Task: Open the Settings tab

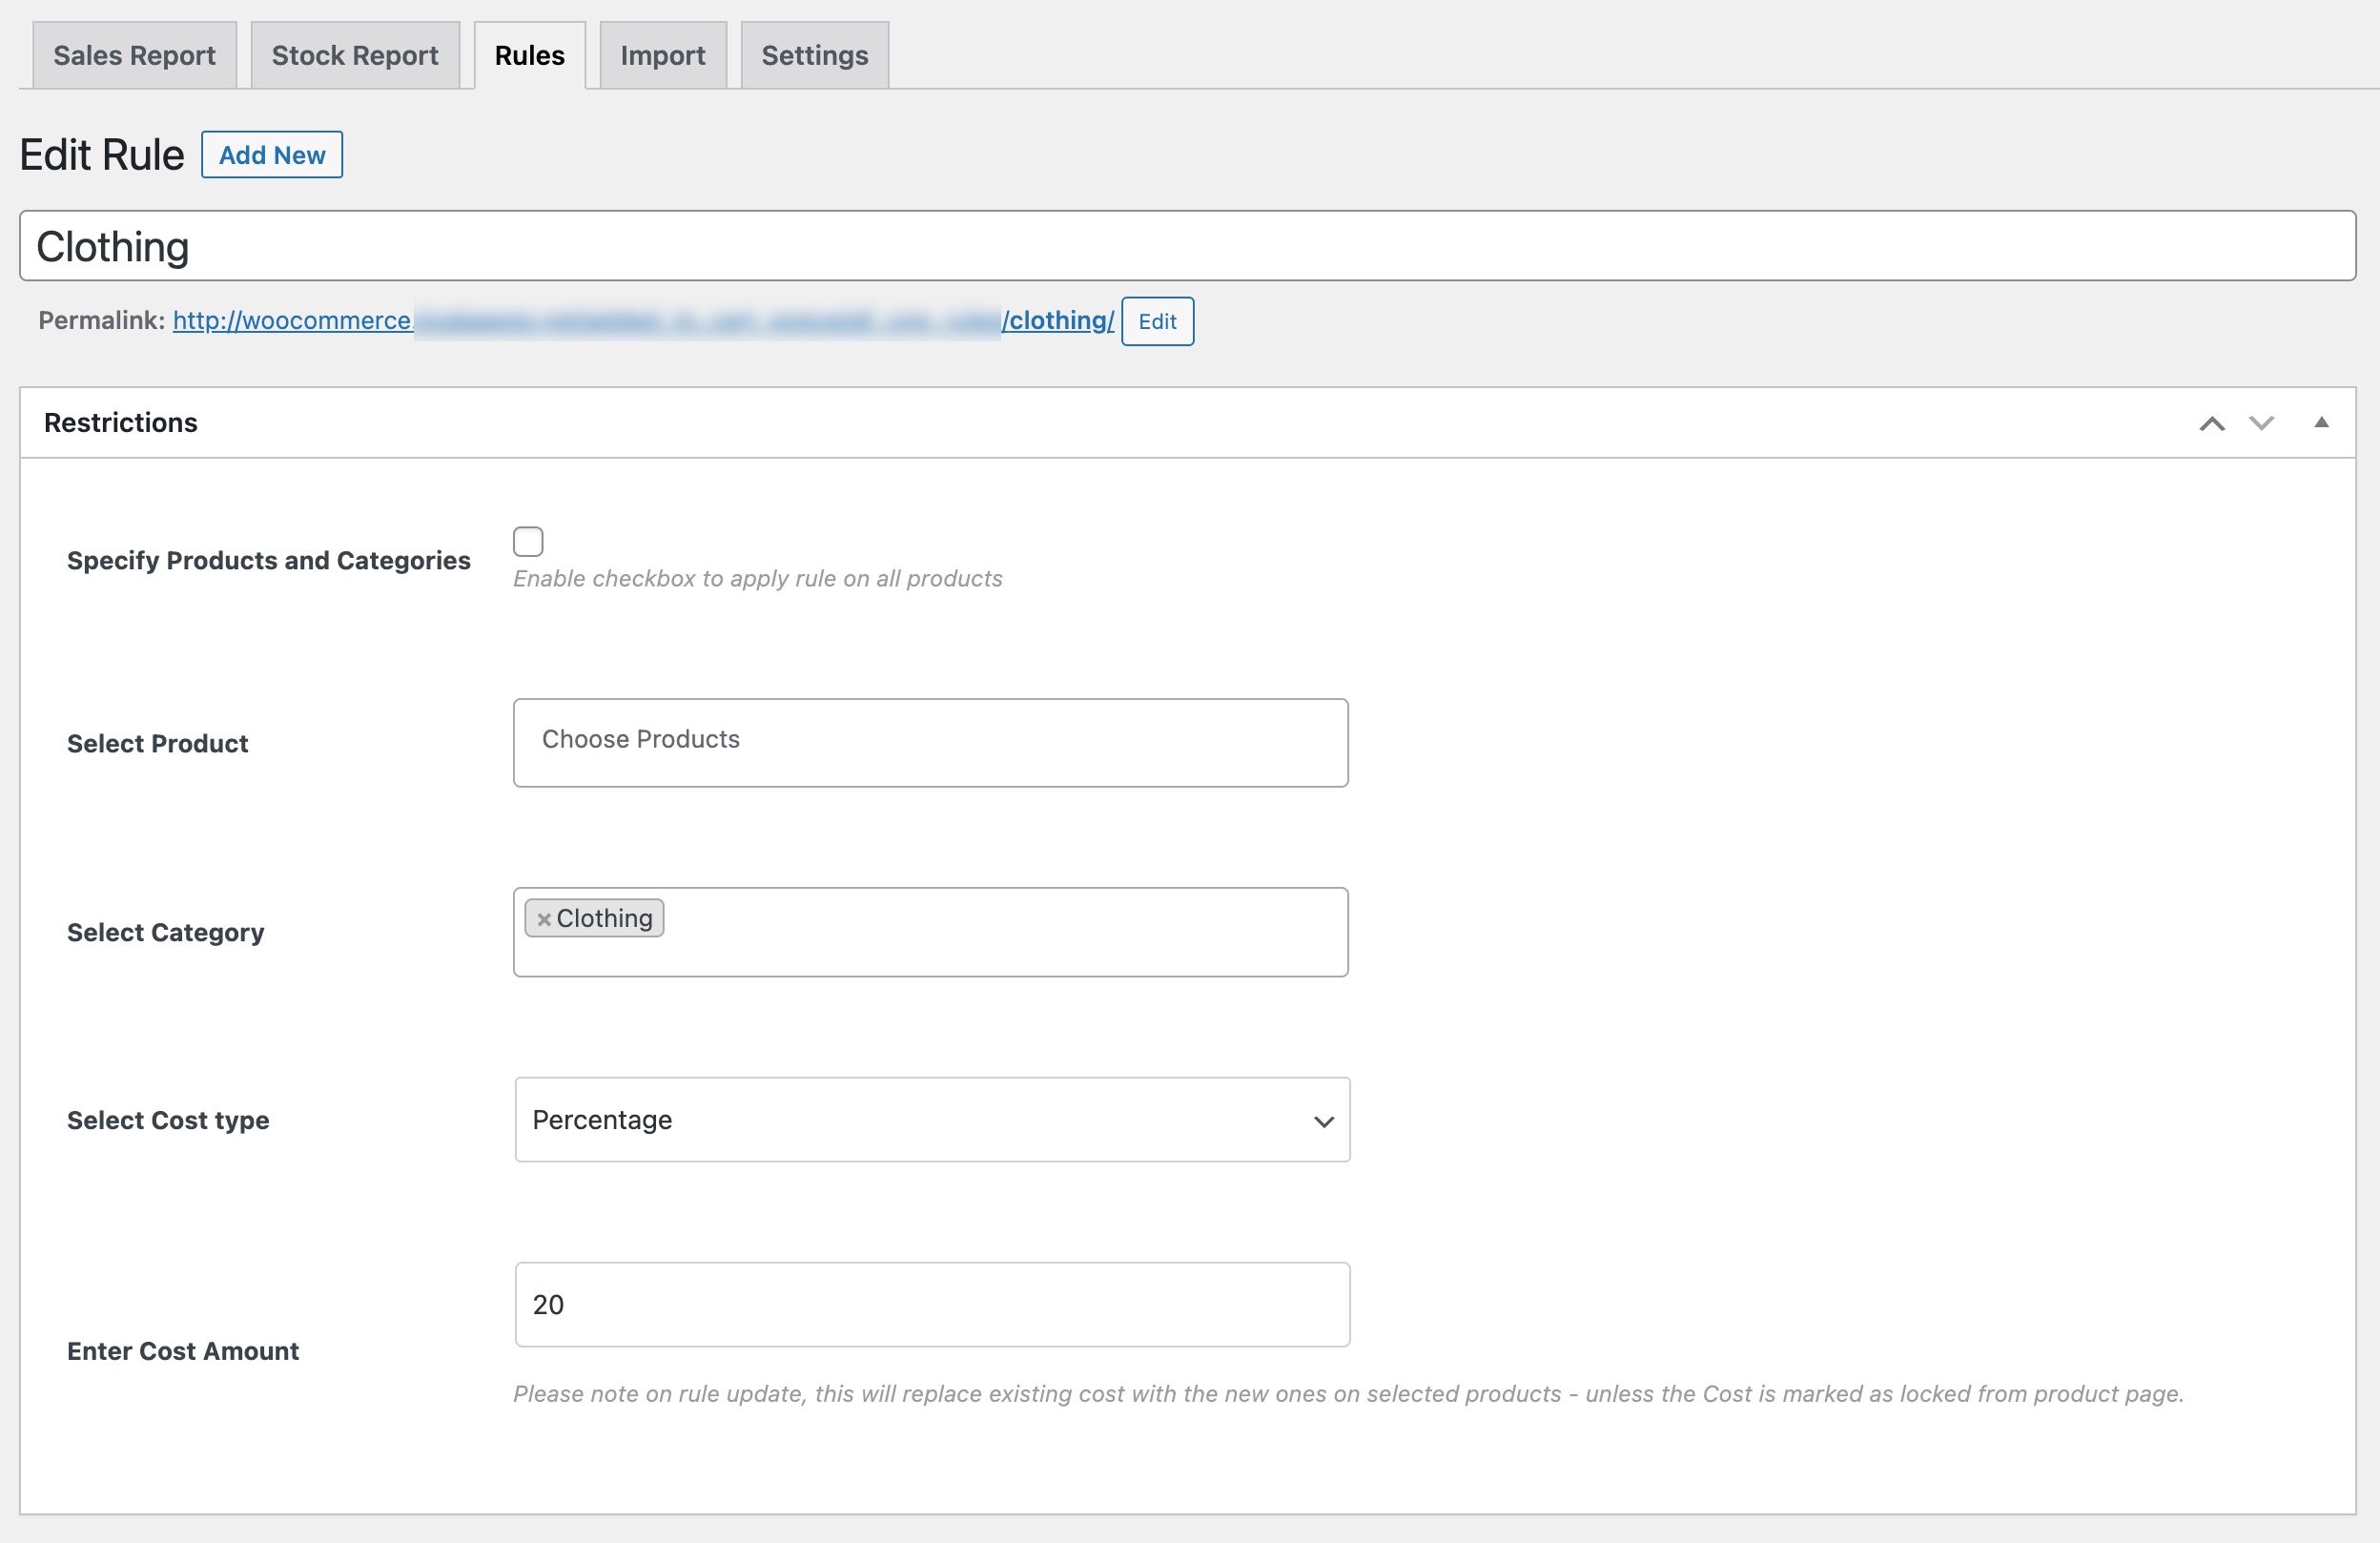Action: [814, 55]
